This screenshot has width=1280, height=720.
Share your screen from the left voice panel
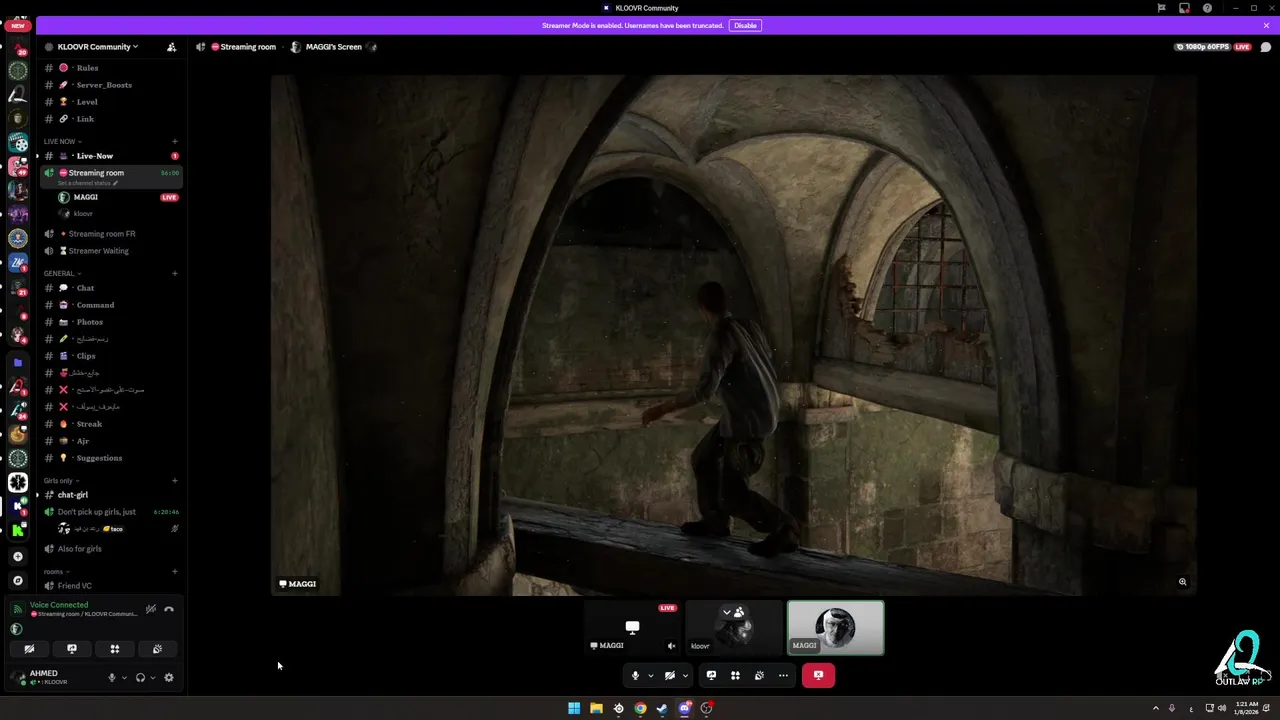pos(72,649)
